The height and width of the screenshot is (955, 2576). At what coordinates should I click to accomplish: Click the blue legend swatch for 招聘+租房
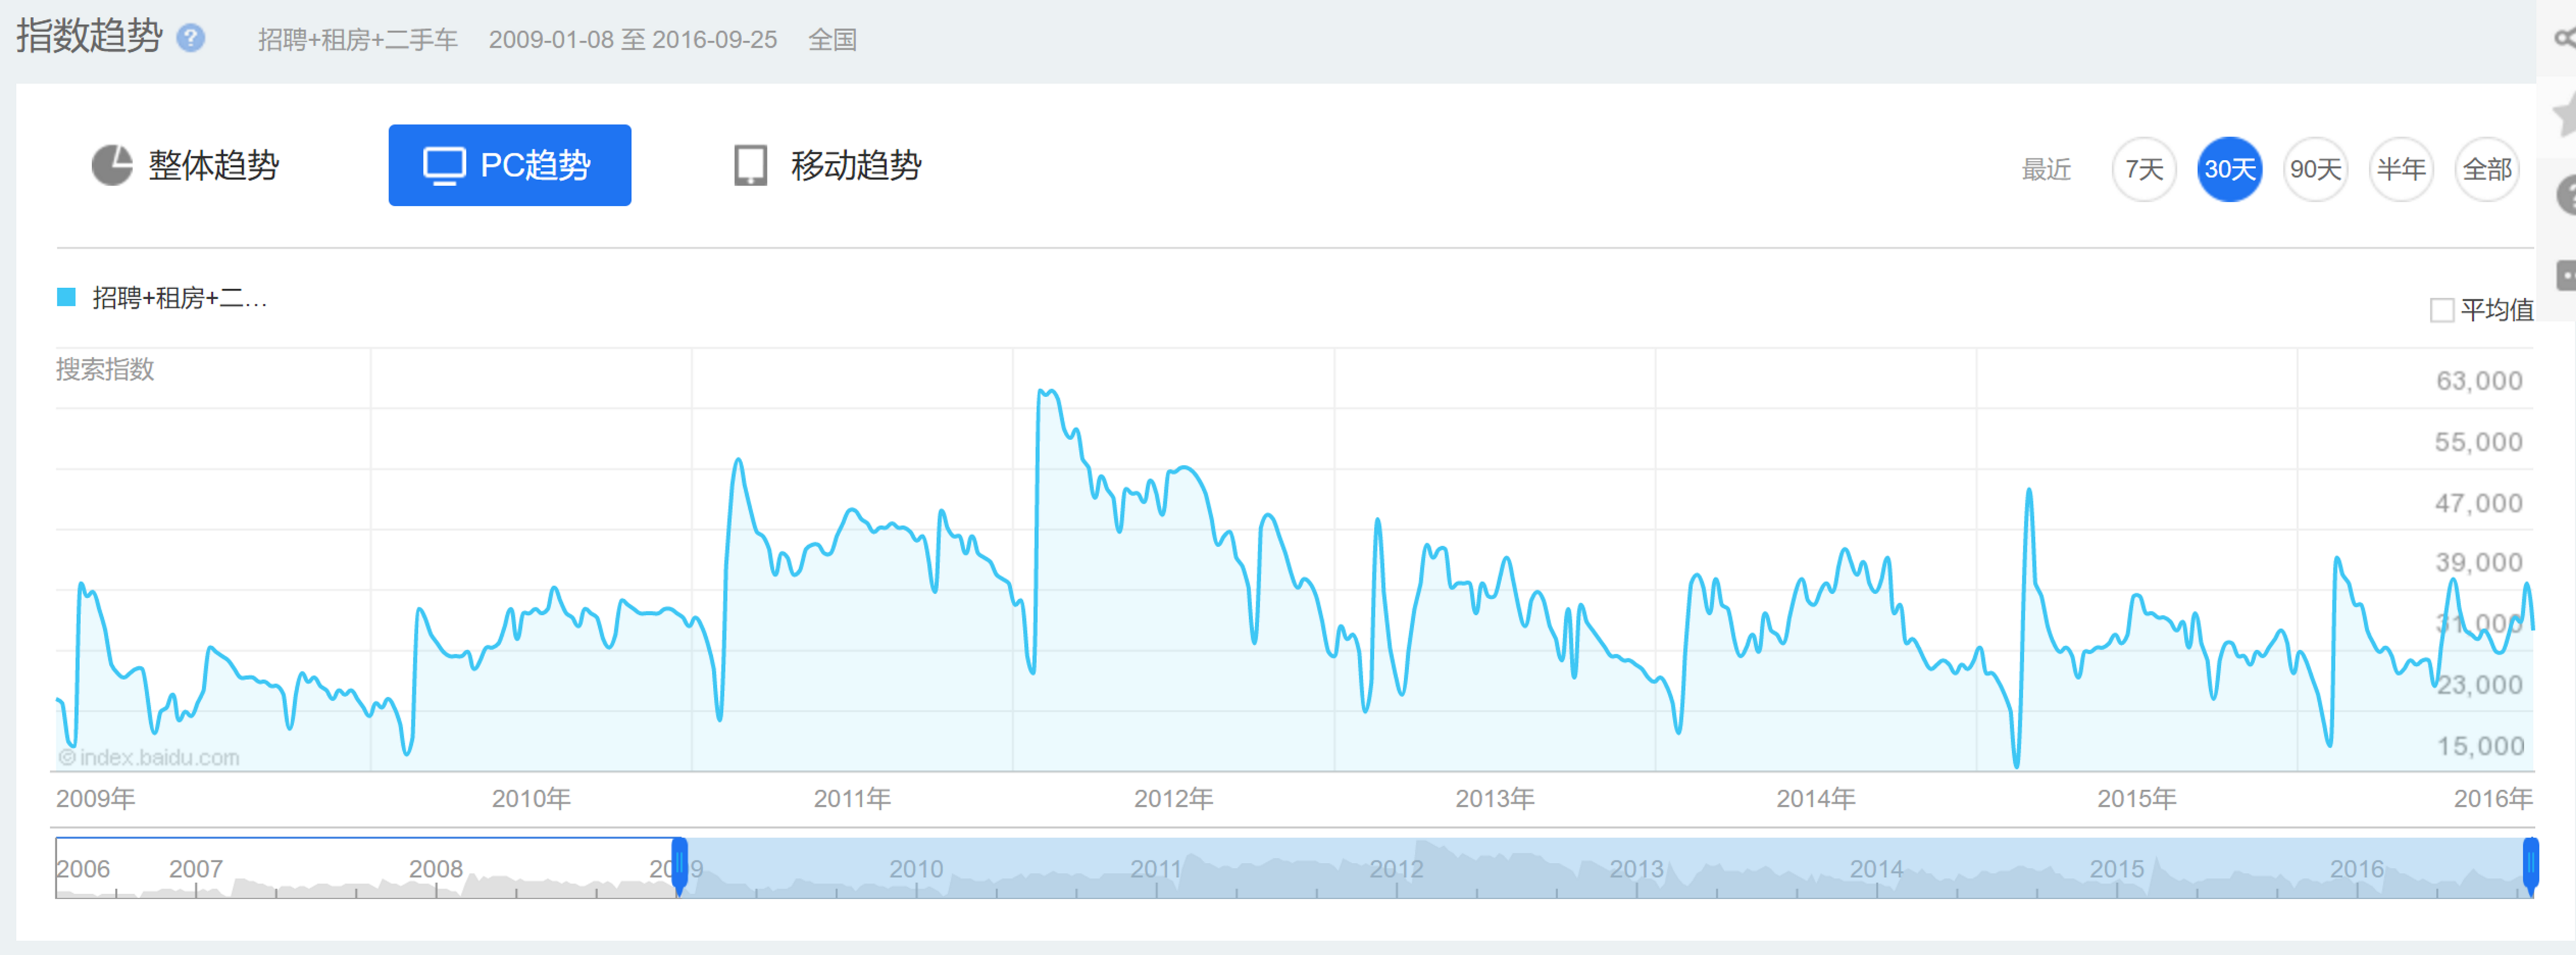point(66,297)
